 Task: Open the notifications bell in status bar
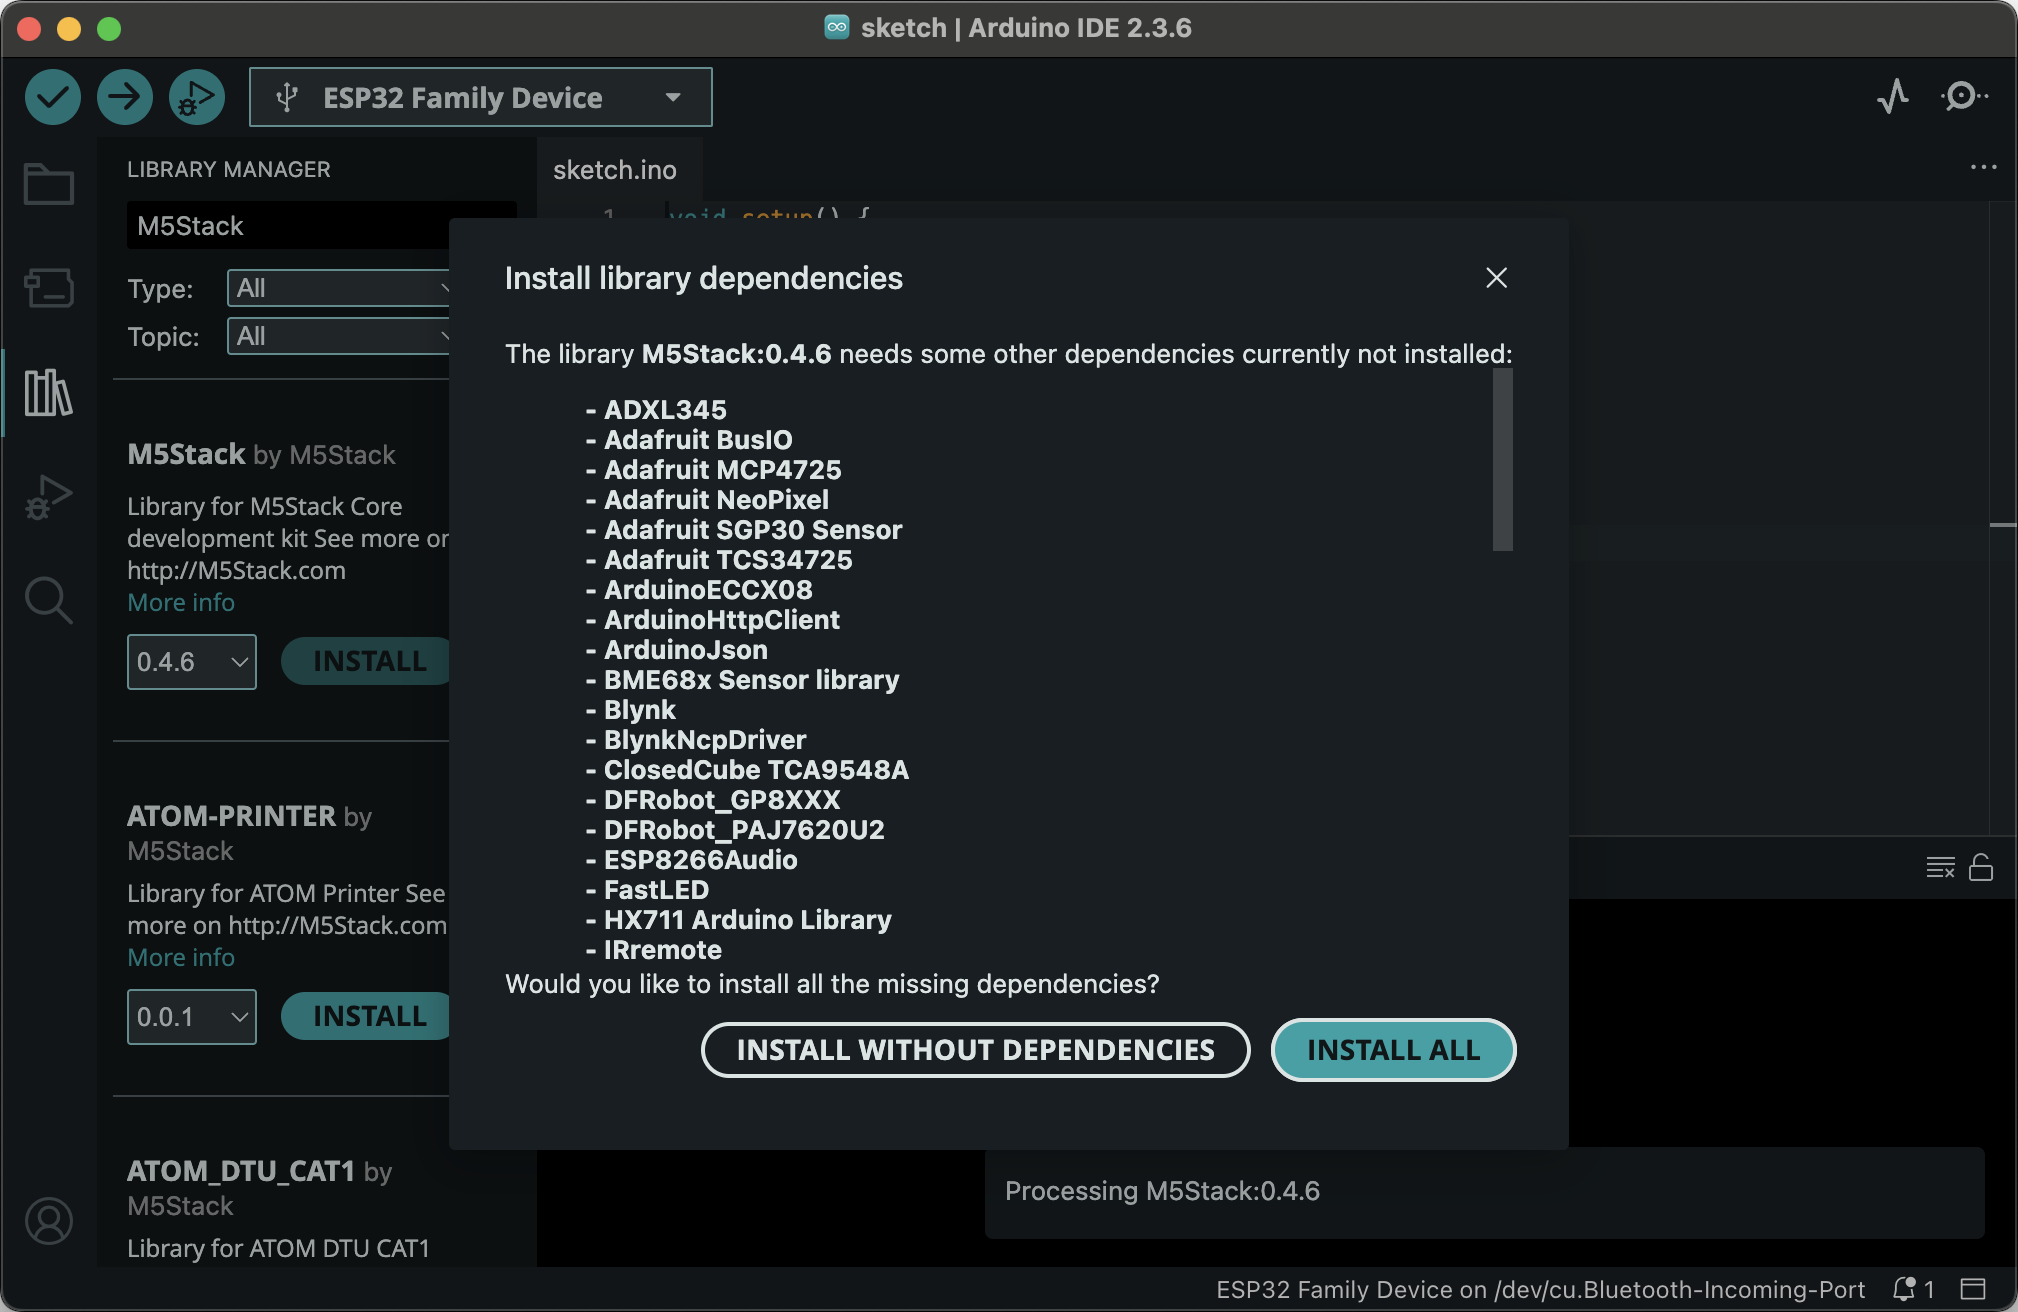pyautogui.click(x=1905, y=1289)
